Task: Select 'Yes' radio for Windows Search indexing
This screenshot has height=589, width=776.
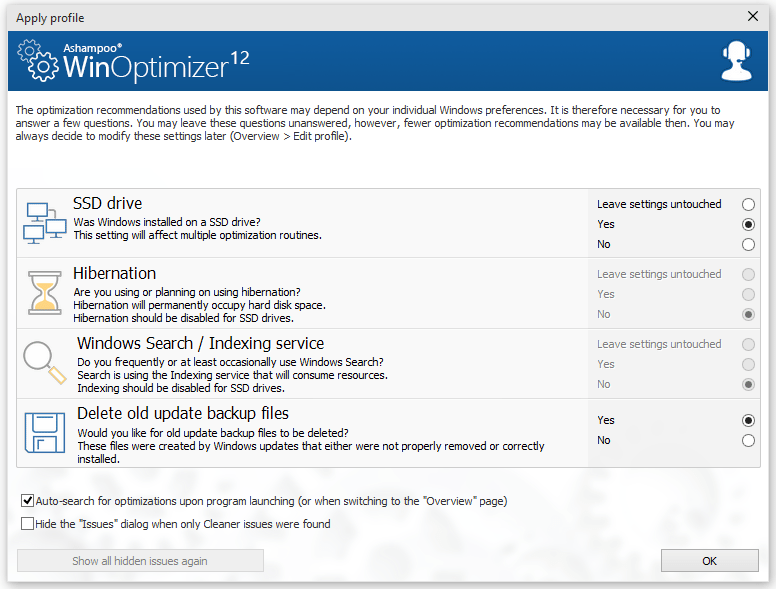Action: pyautogui.click(x=748, y=364)
